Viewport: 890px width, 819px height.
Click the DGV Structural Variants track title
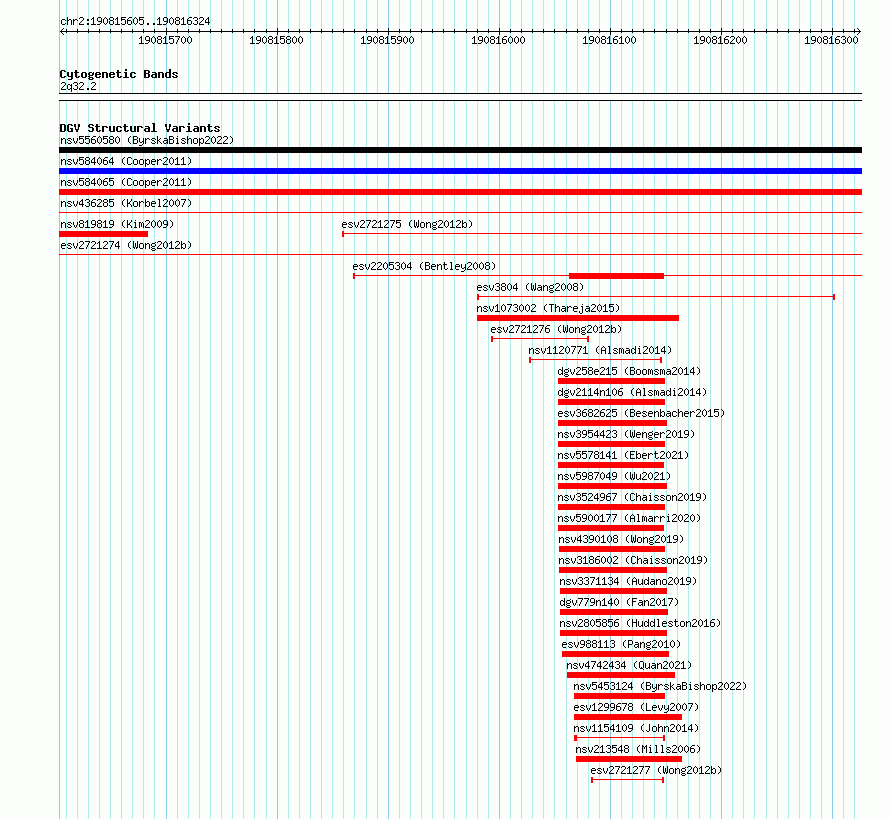pyautogui.click(x=140, y=128)
